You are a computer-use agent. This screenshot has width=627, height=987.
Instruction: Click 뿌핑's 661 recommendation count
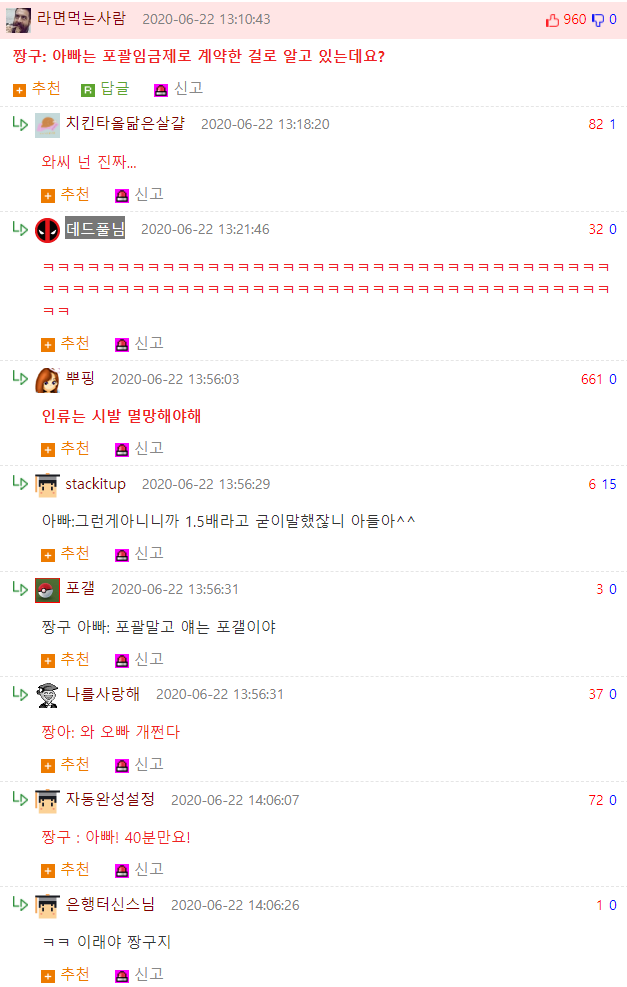point(592,379)
